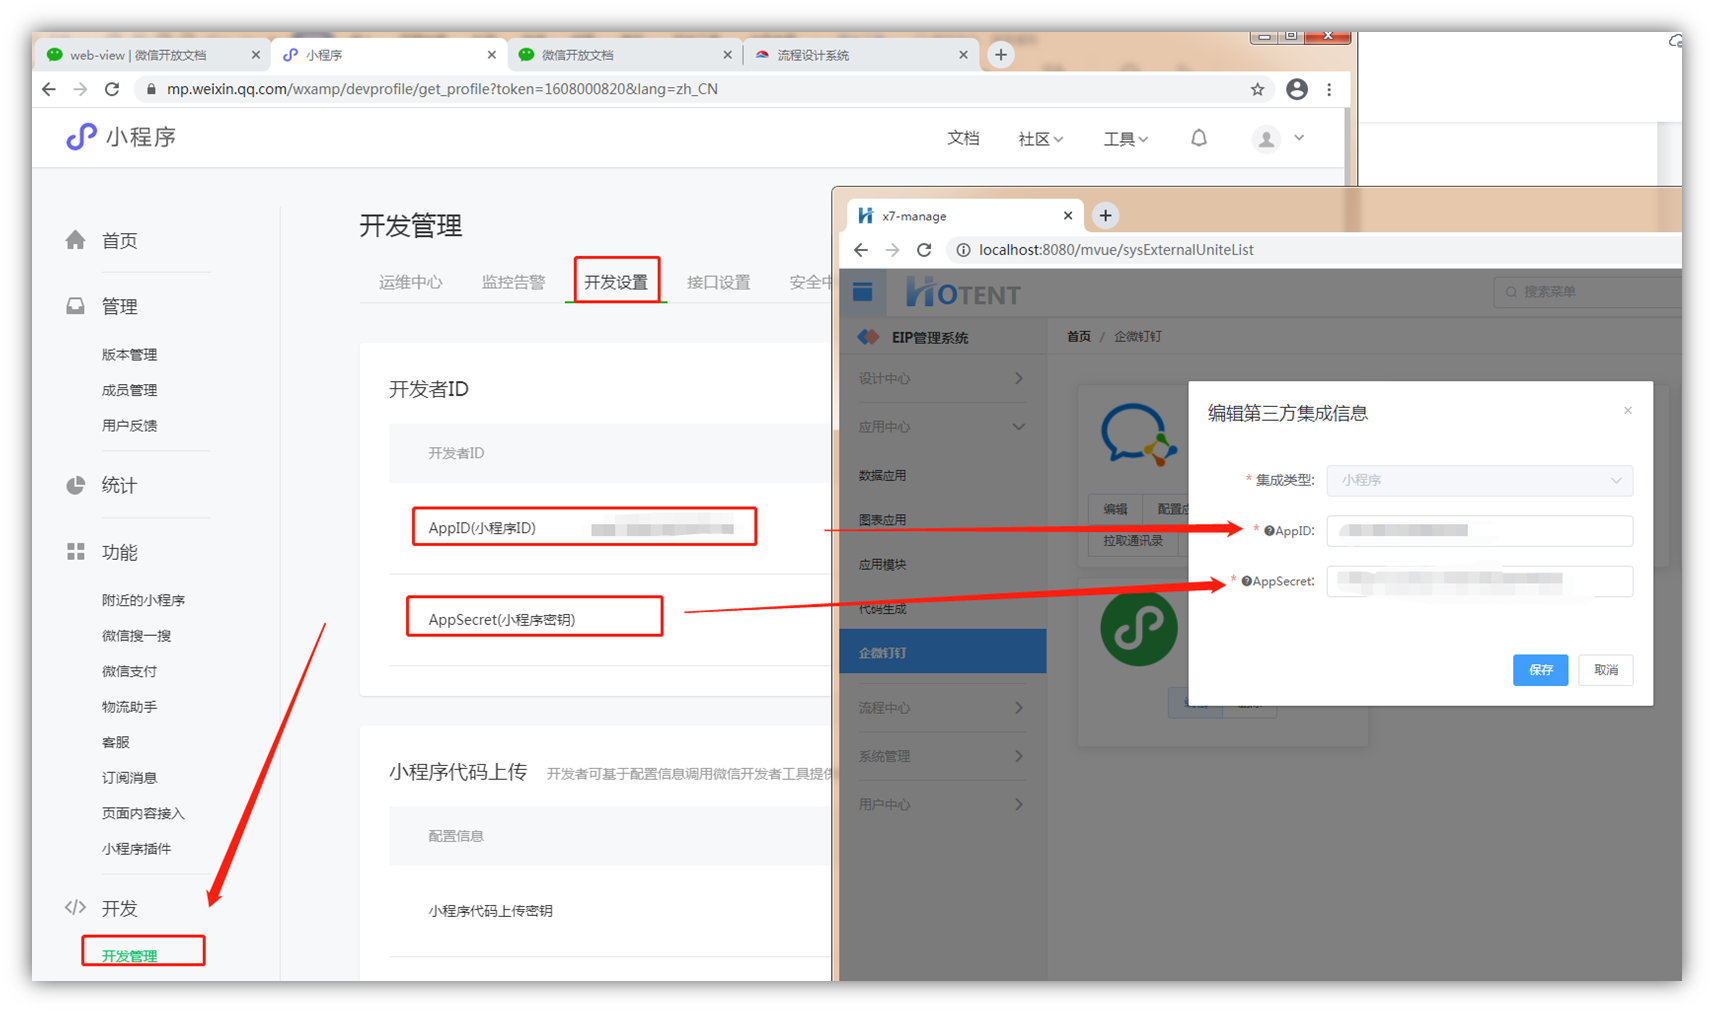This screenshot has height=1013, width=1714.
Task: Click the AppID input field in dialog
Action: point(1480,531)
